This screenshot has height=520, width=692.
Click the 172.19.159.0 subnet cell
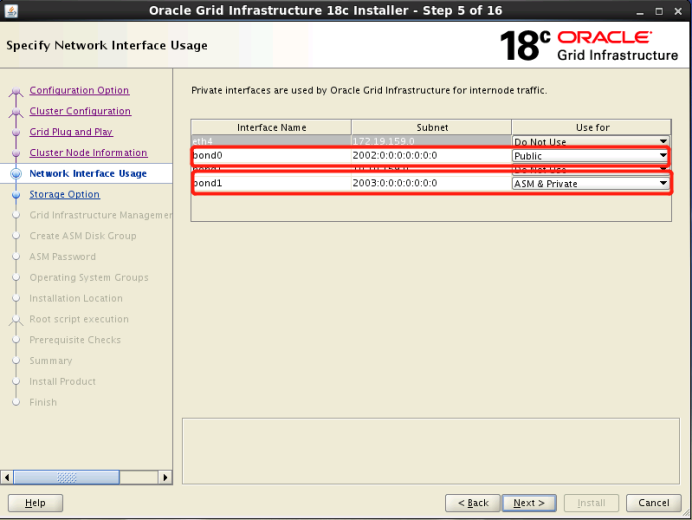(x=431, y=141)
